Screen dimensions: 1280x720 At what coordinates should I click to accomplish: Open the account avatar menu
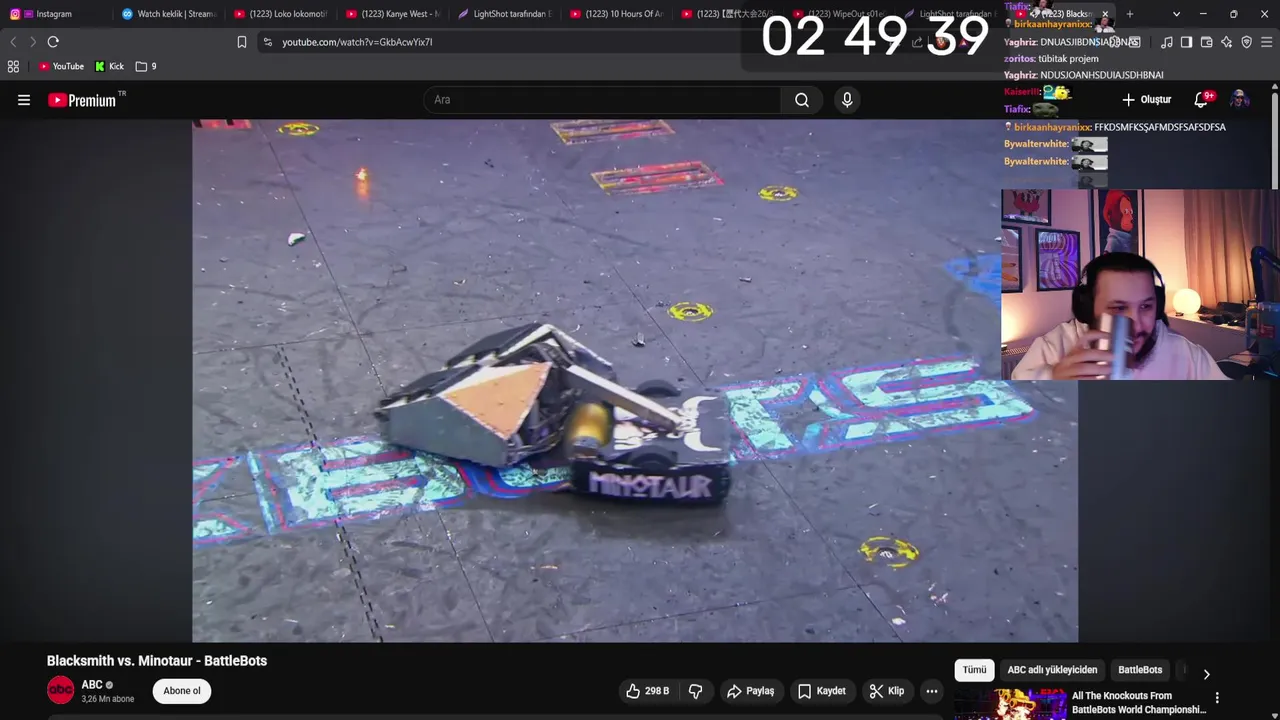point(1240,100)
